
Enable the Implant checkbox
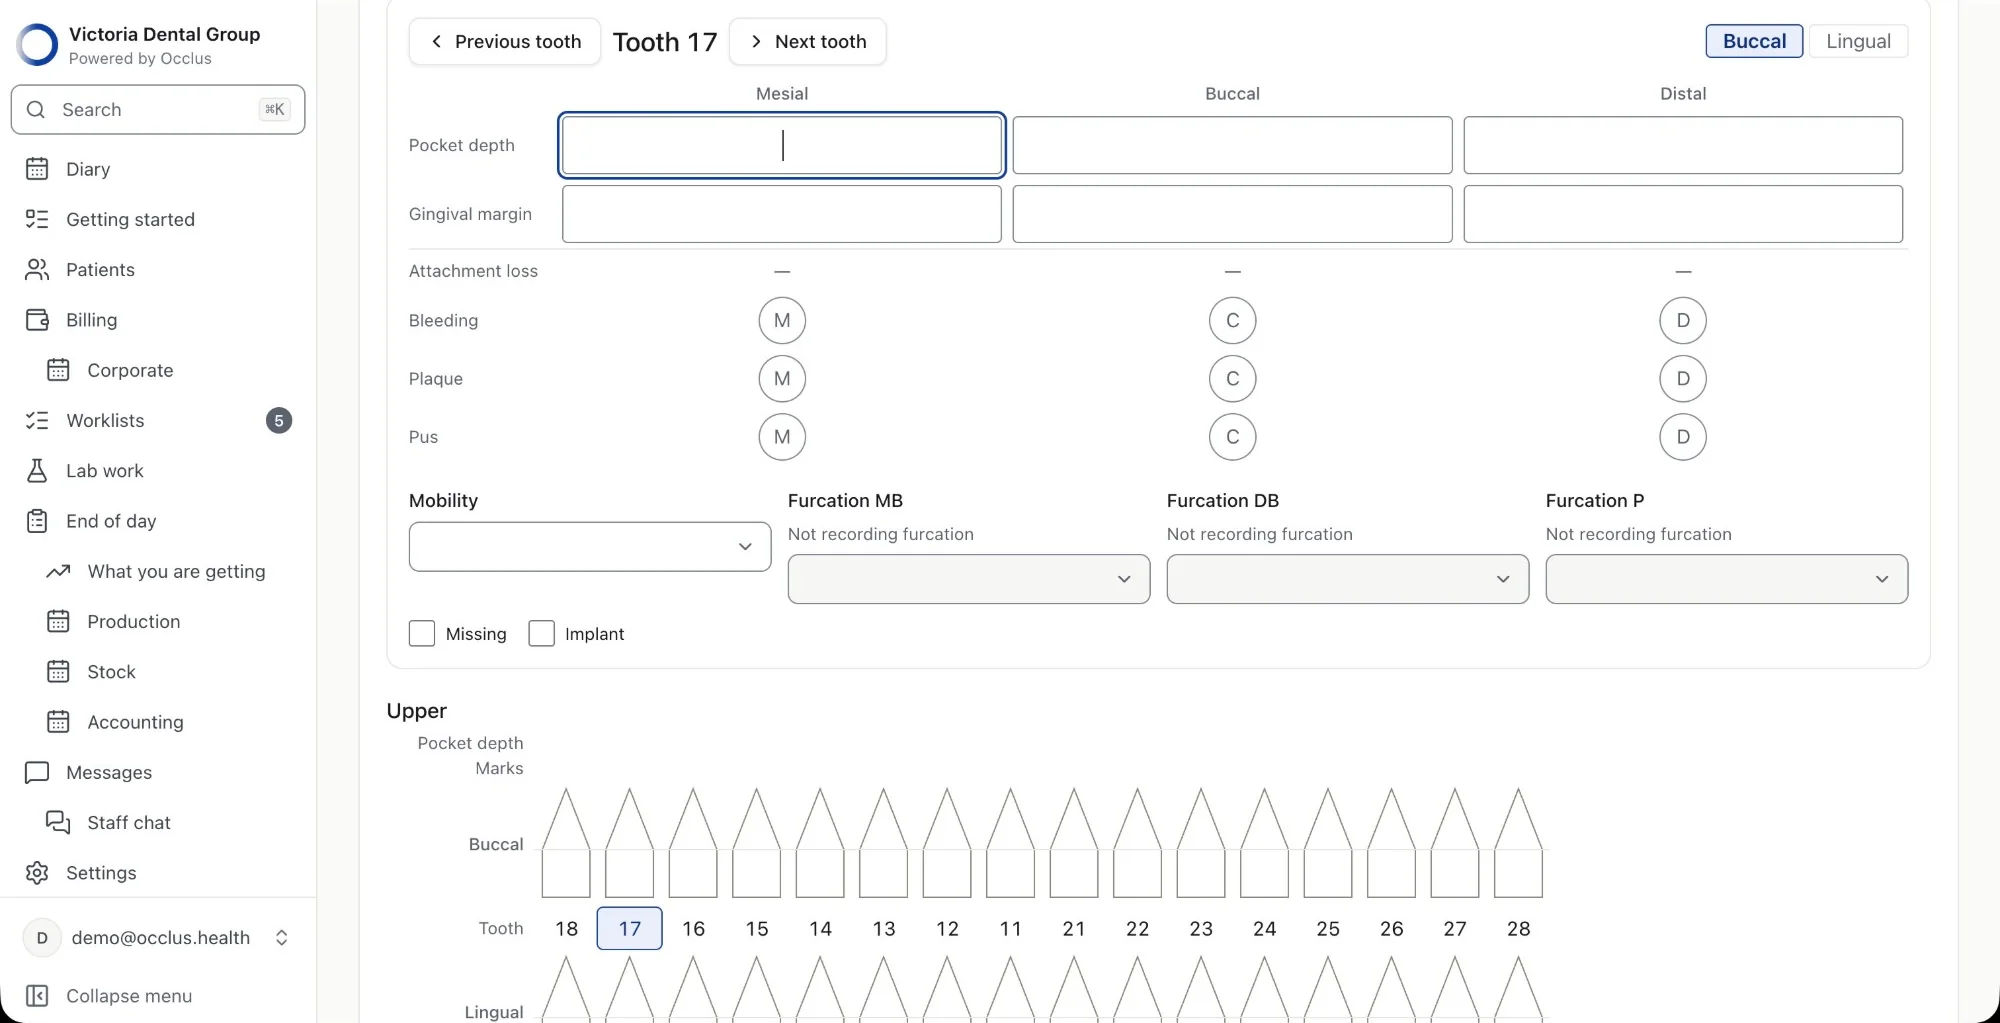(541, 633)
